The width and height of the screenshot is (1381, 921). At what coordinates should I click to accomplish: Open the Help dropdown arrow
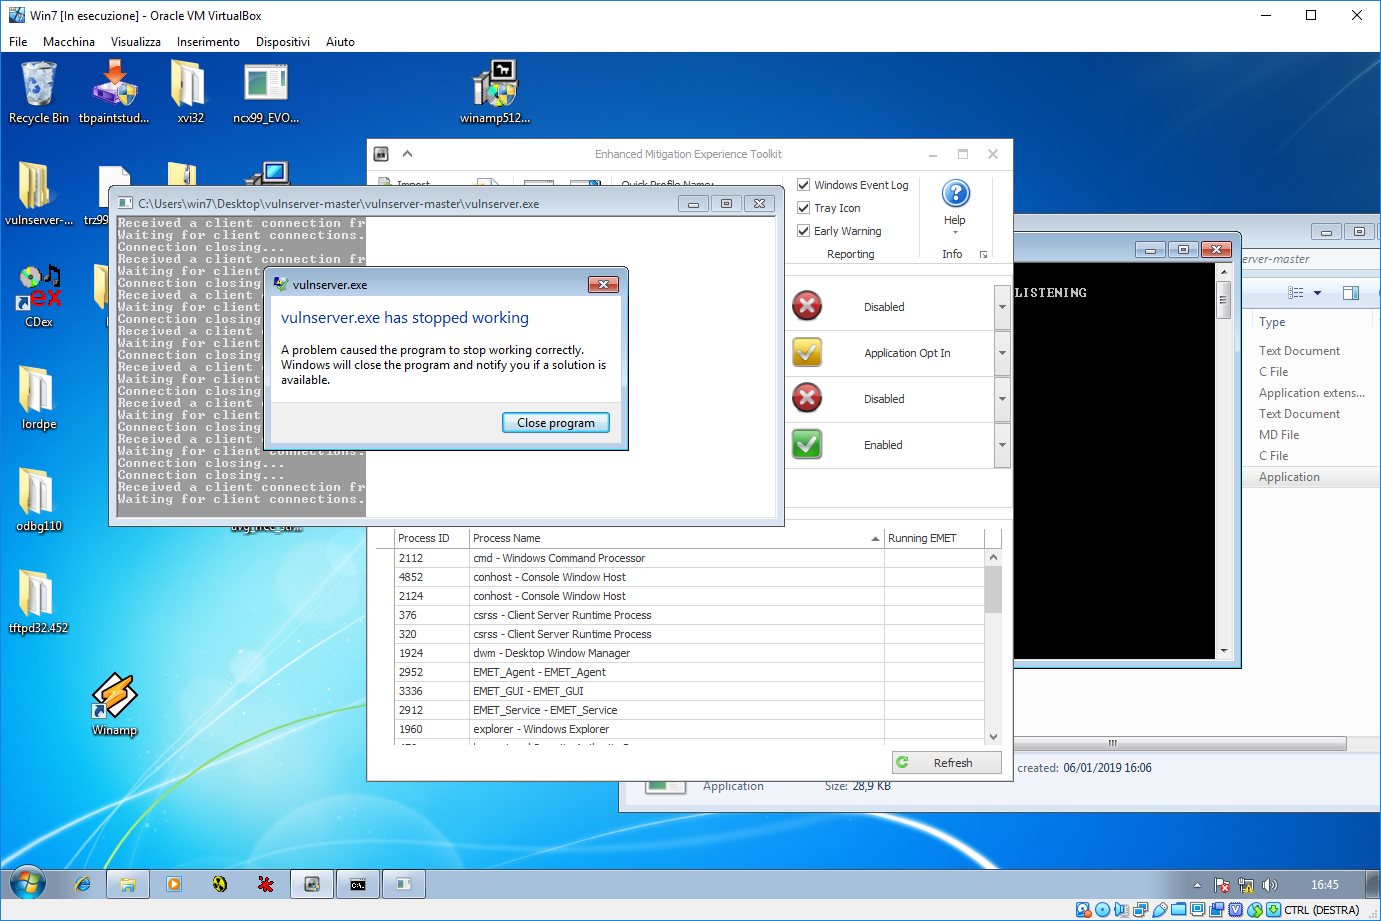pyautogui.click(x=955, y=232)
